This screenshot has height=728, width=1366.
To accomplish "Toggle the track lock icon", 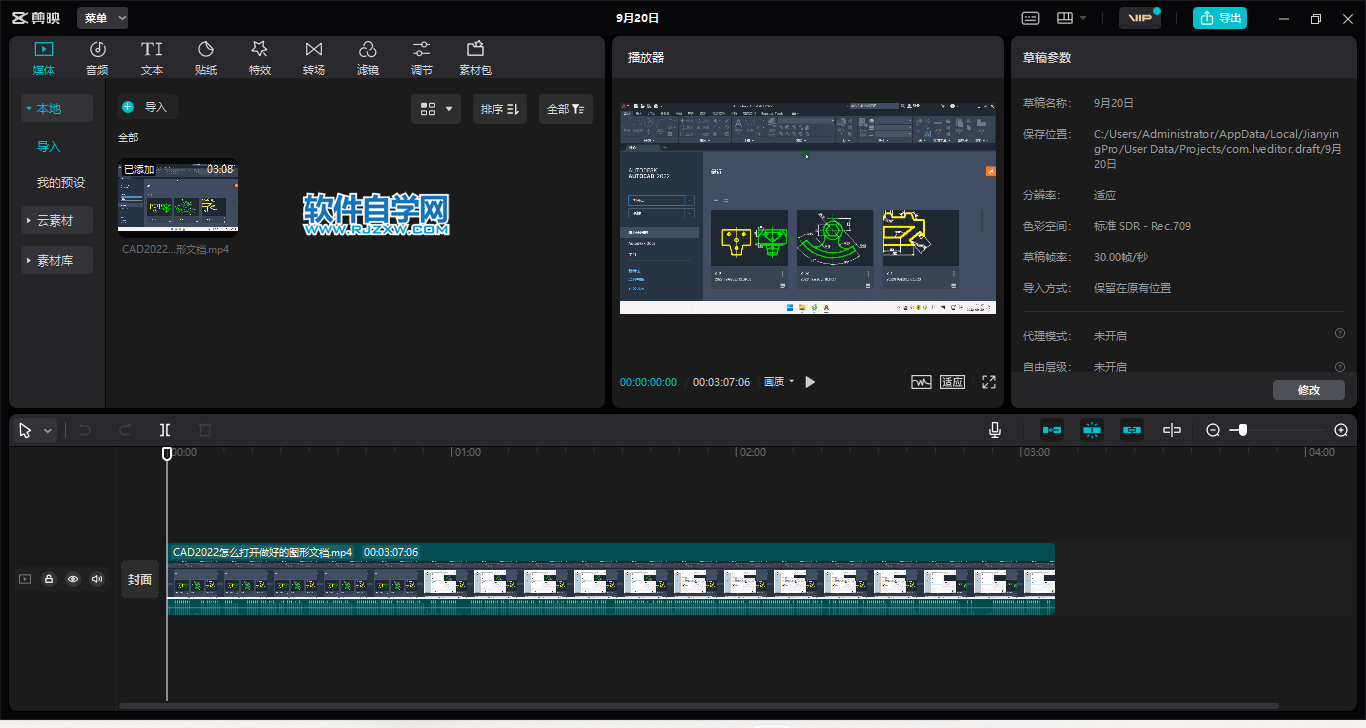I will [48, 579].
